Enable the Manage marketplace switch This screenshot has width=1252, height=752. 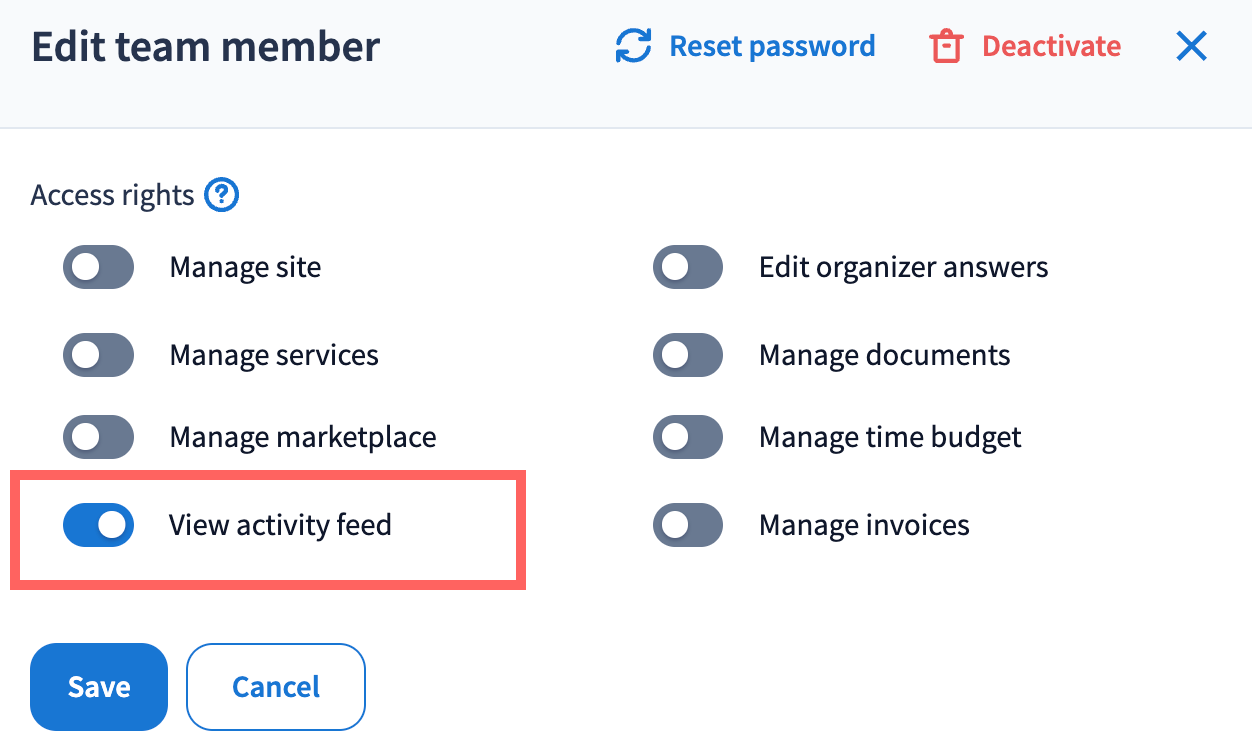click(98, 437)
